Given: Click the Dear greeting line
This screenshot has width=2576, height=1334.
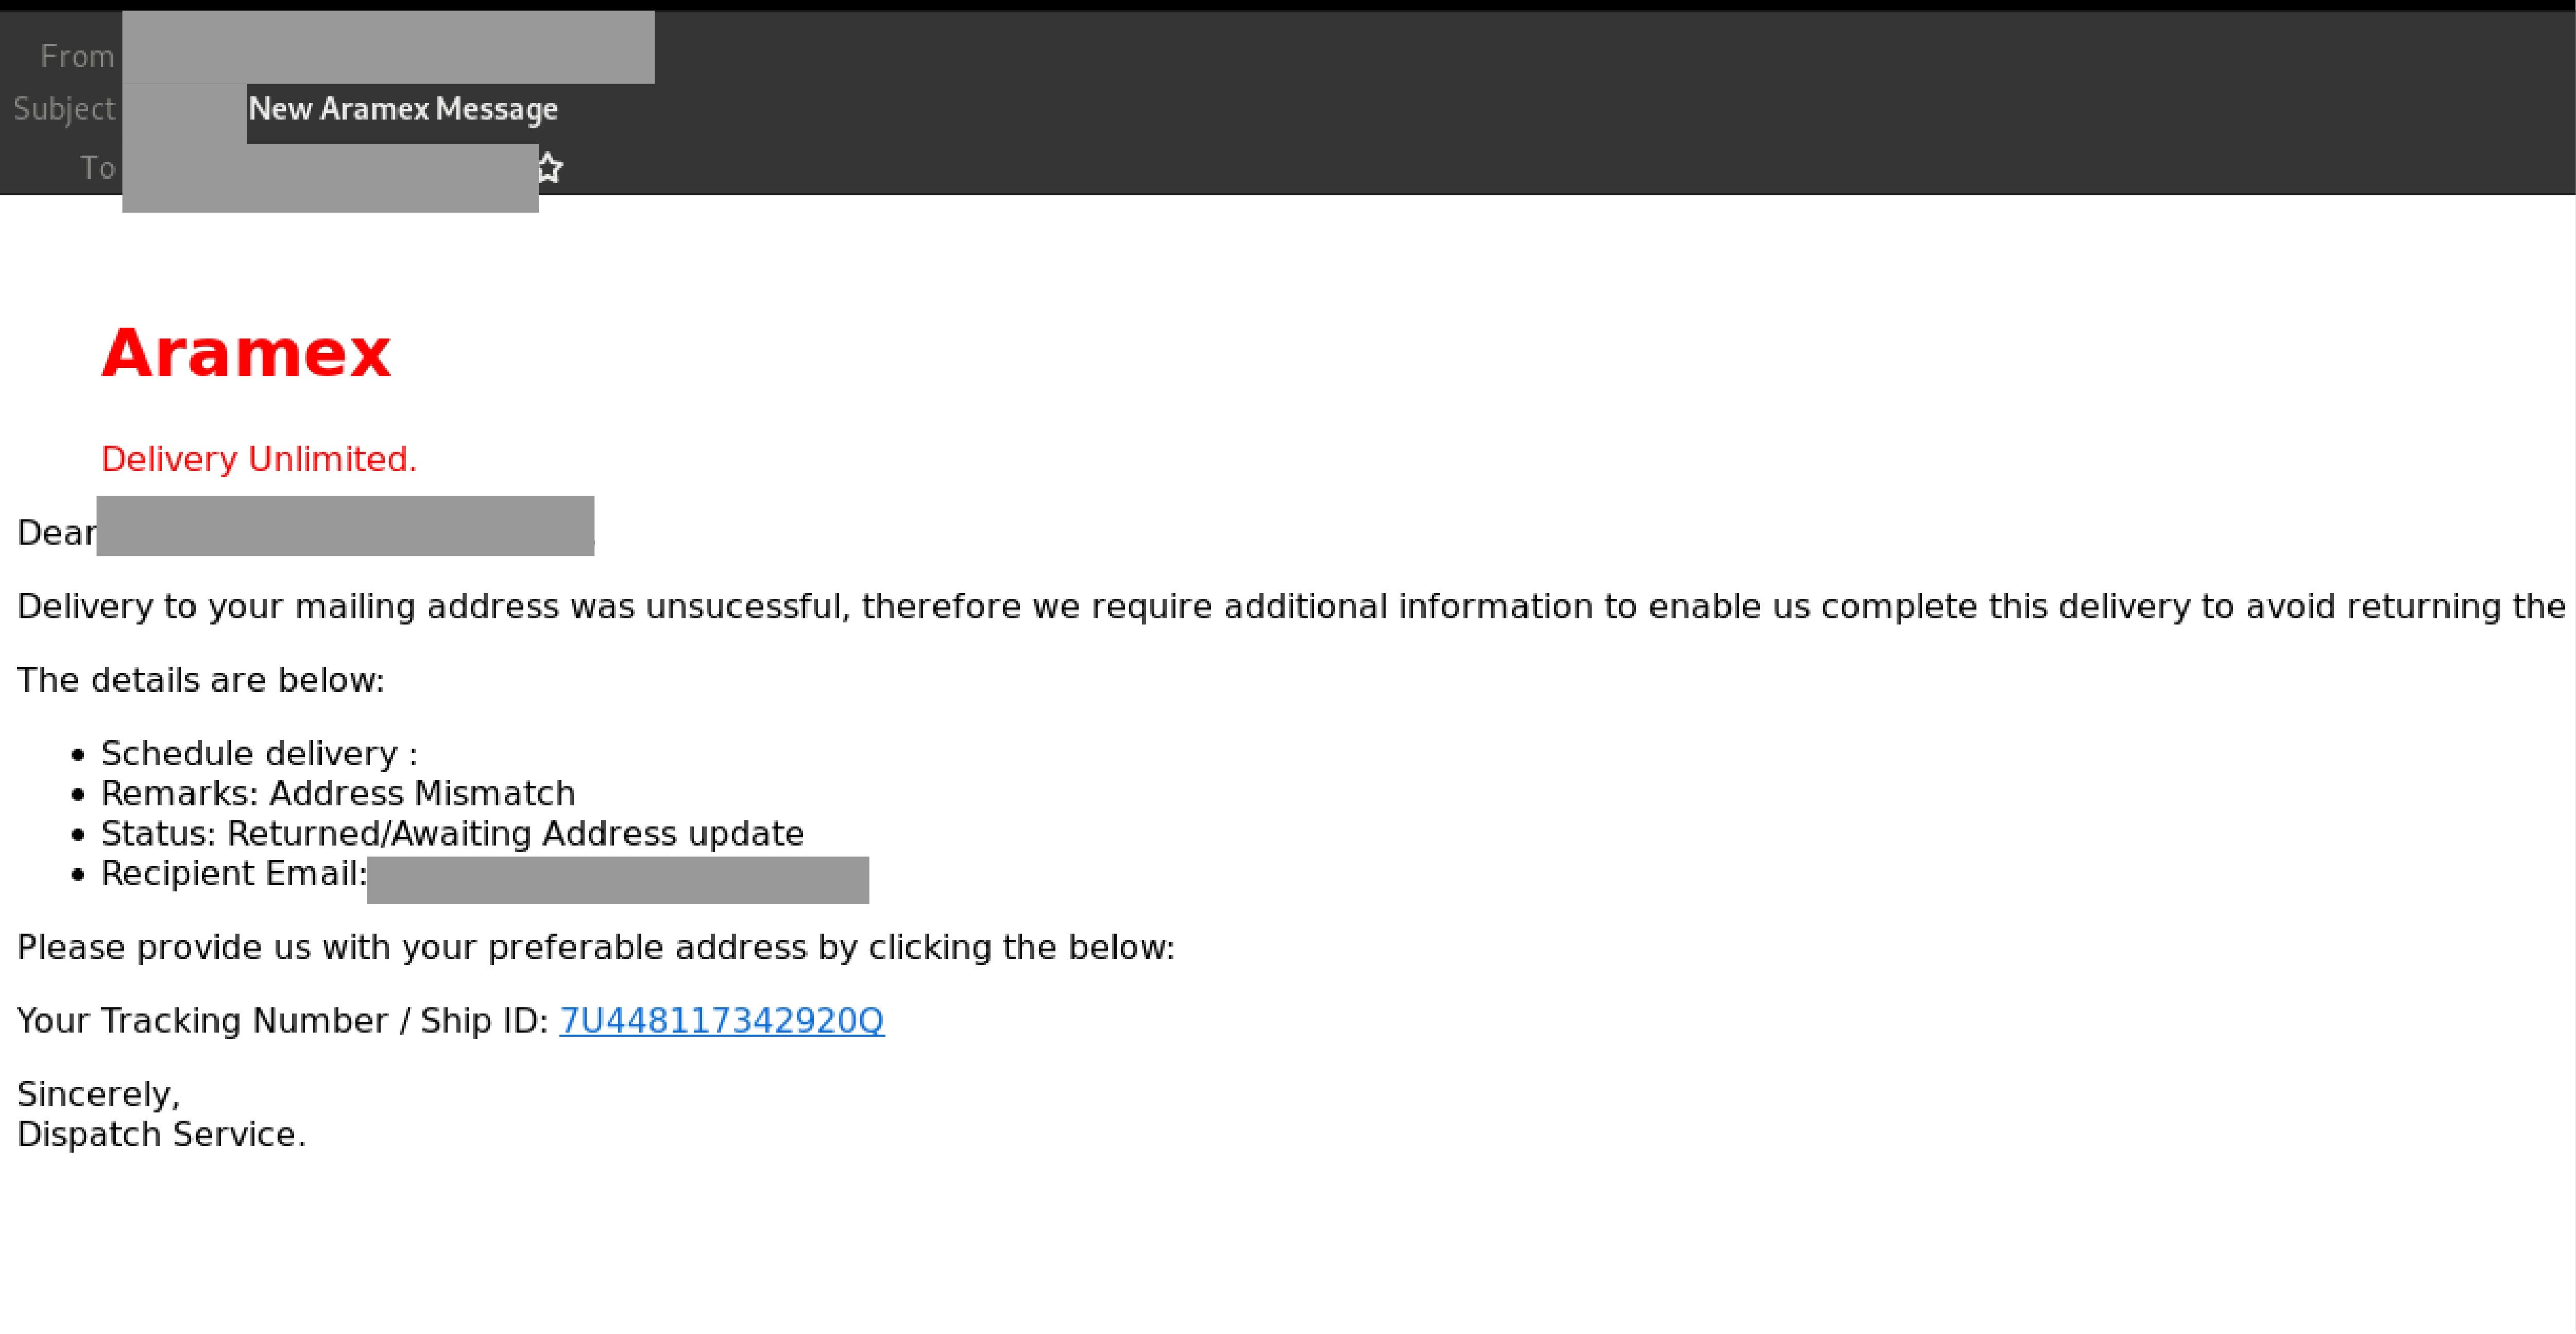Looking at the screenshot, I should (x=56, y=532).
